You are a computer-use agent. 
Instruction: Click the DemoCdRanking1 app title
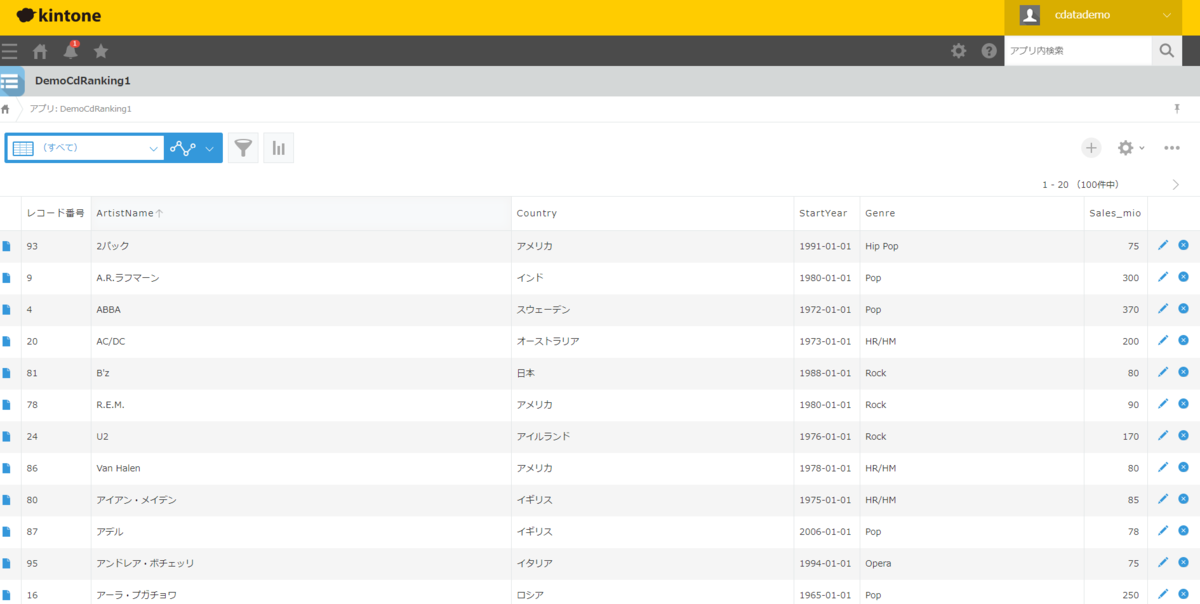point(83,81)
